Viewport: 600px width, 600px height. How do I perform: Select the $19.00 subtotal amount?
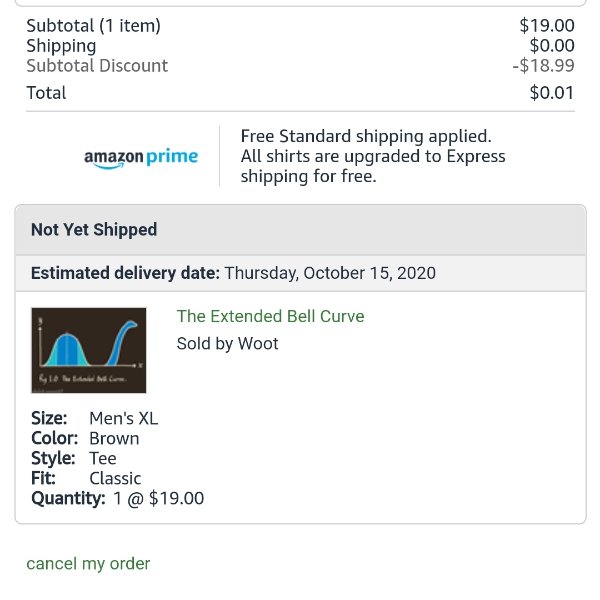coord(546,26)
